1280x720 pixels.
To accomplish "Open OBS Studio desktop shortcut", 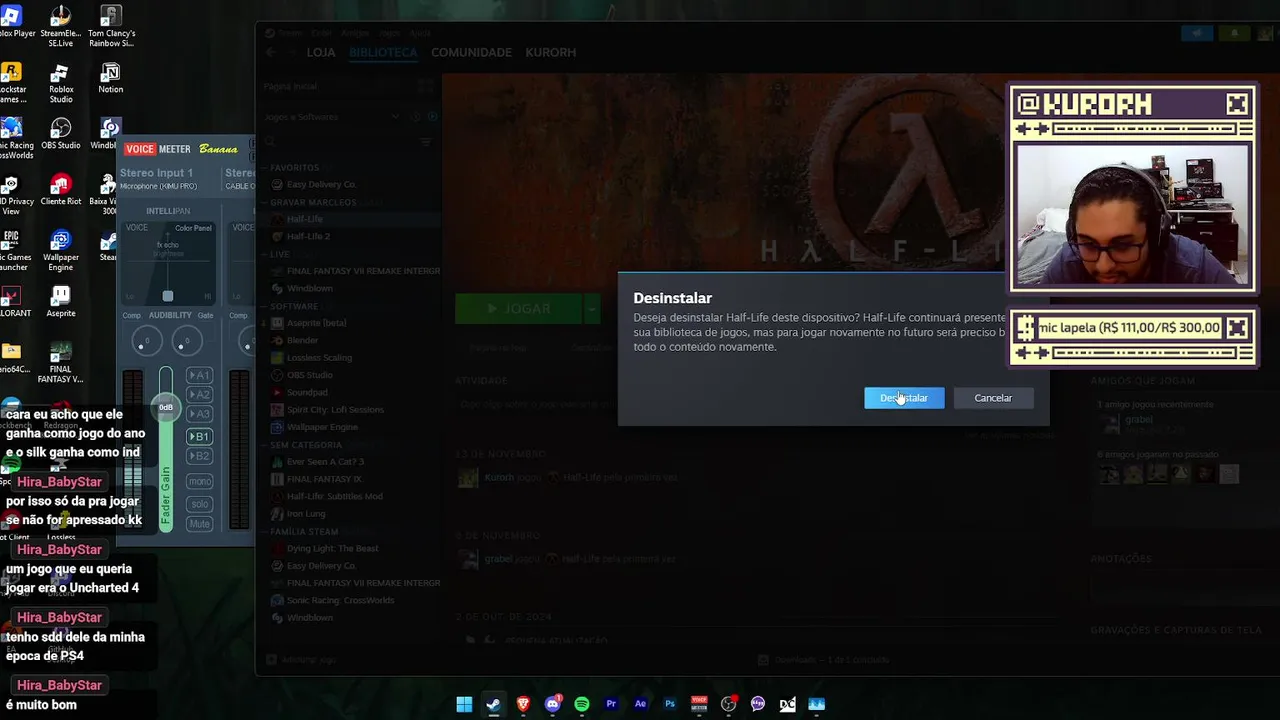I will click(60, 134).
